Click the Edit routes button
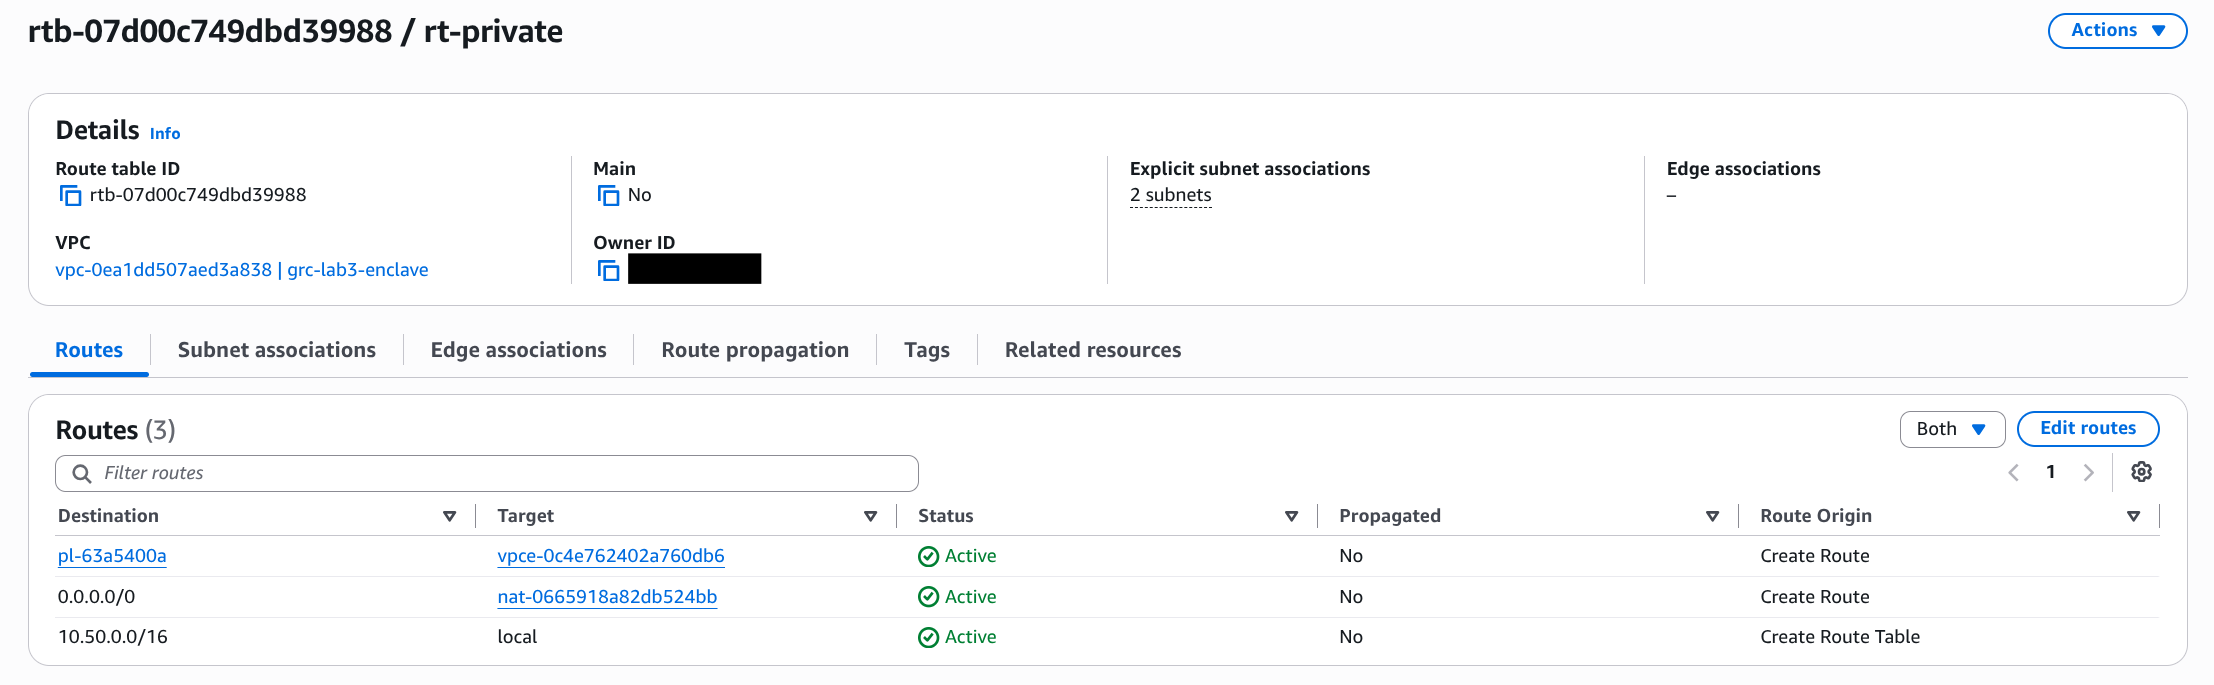Screen dimensions: 2214x685 click(2088, 429)
